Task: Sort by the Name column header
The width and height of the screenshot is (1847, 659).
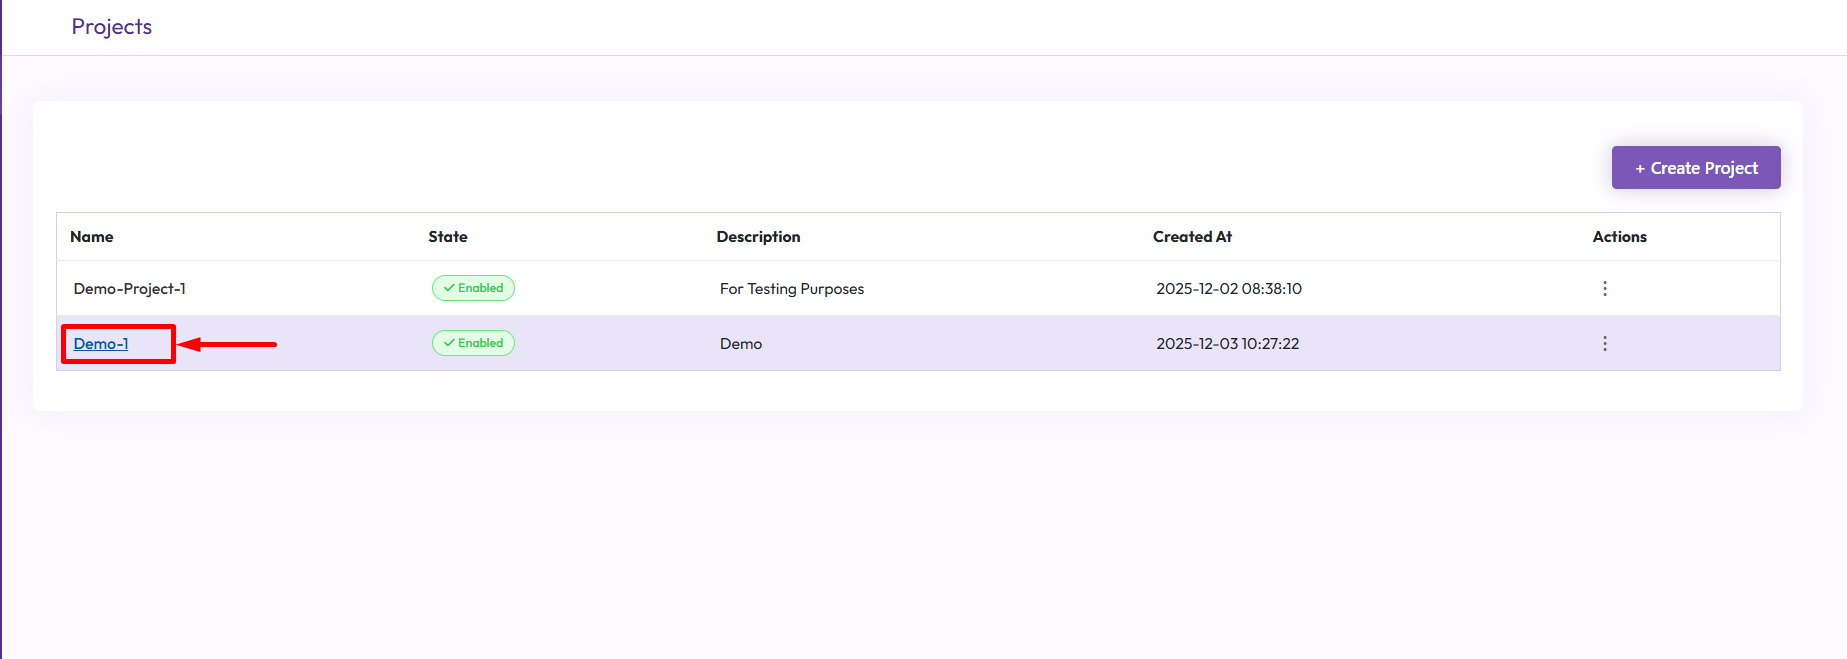Action: [92, 237]
